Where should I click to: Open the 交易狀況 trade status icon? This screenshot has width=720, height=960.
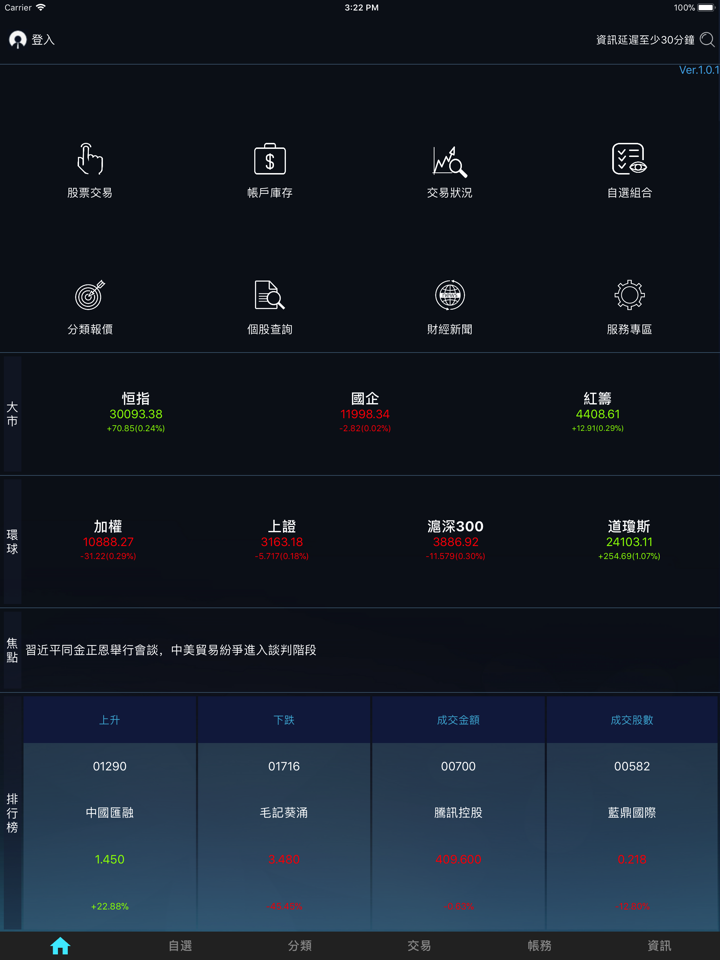click(x=449, y=160)
